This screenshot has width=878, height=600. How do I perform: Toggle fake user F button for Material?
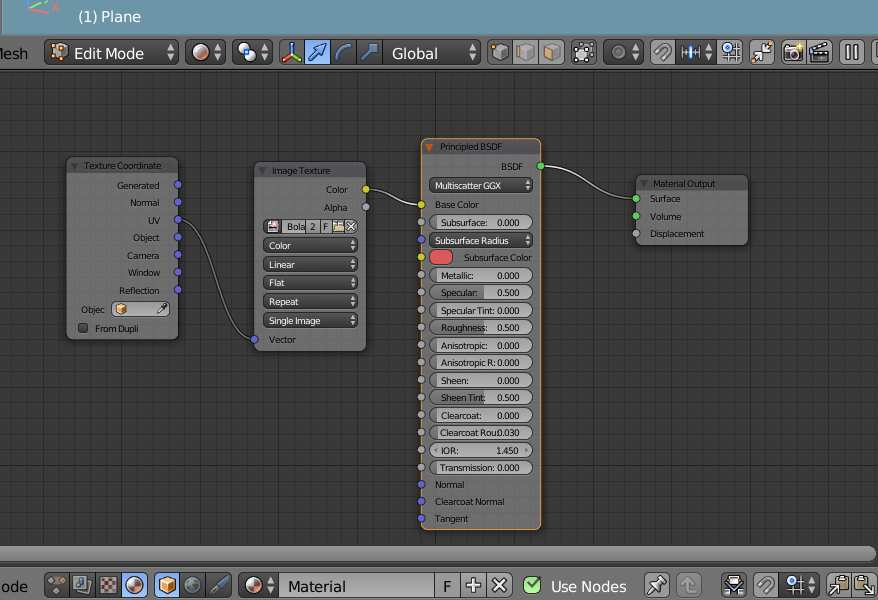coord(447,585)
